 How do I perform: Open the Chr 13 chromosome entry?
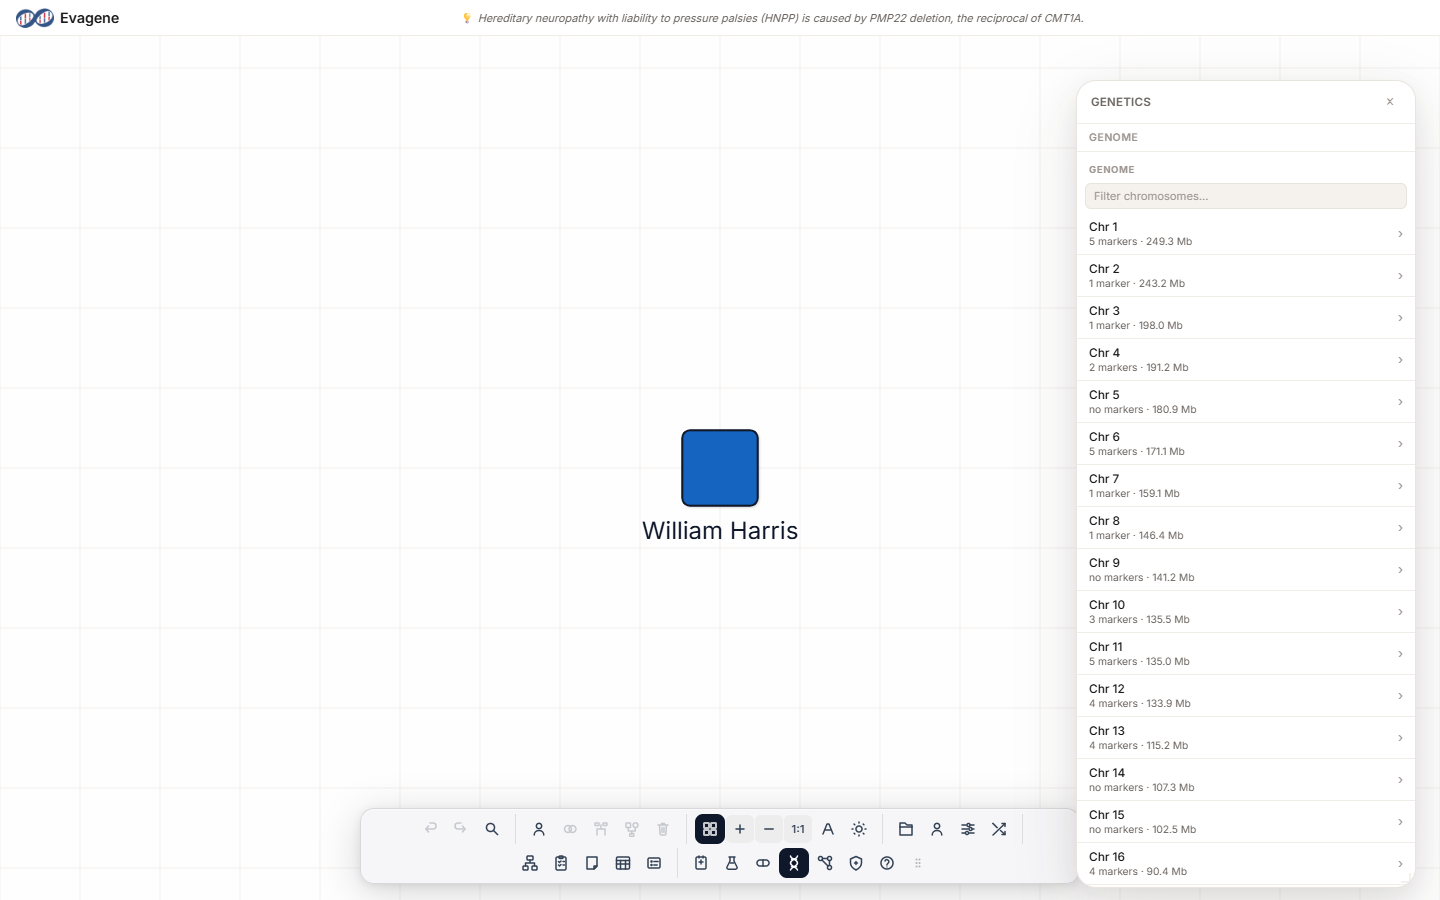pos(1246,738)
